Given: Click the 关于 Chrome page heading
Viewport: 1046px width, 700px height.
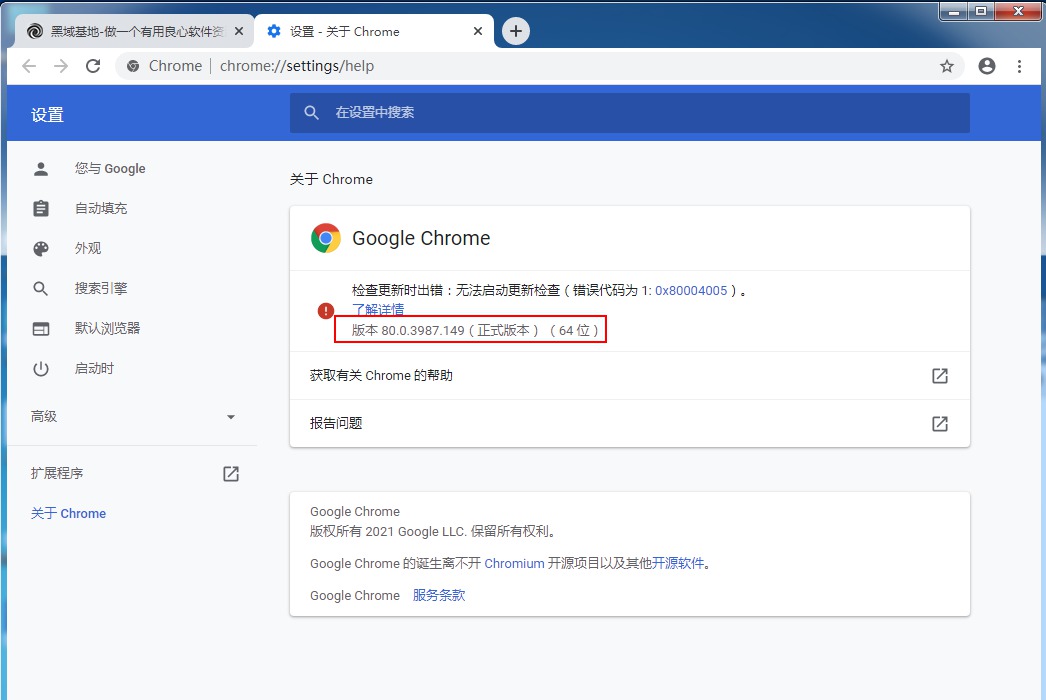Looking at the screenshot, I should 332,179.
